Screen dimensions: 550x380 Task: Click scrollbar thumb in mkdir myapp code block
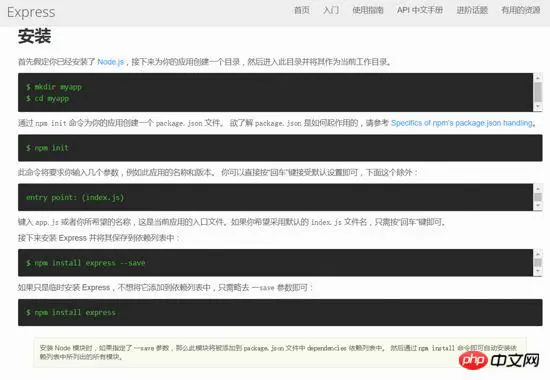click(x=538, y=92)
